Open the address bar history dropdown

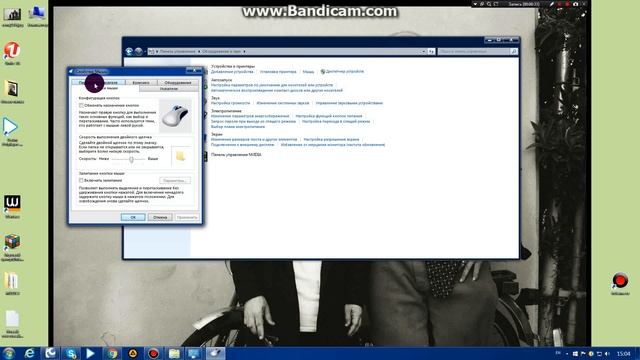click(x=423, y=51)
